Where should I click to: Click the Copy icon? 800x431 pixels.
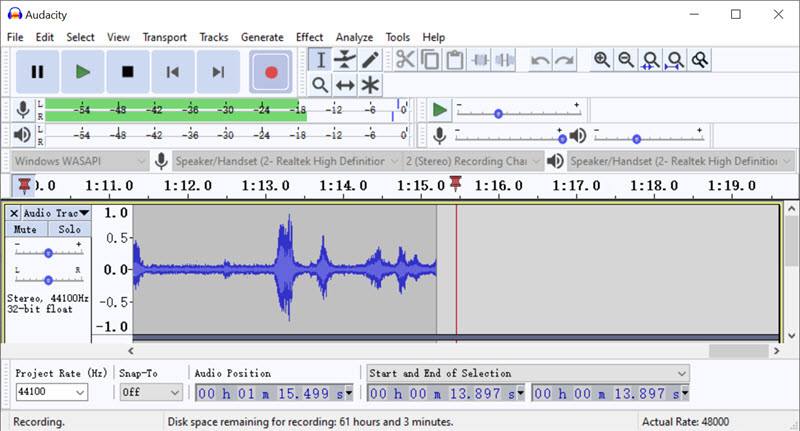(430, 60)
